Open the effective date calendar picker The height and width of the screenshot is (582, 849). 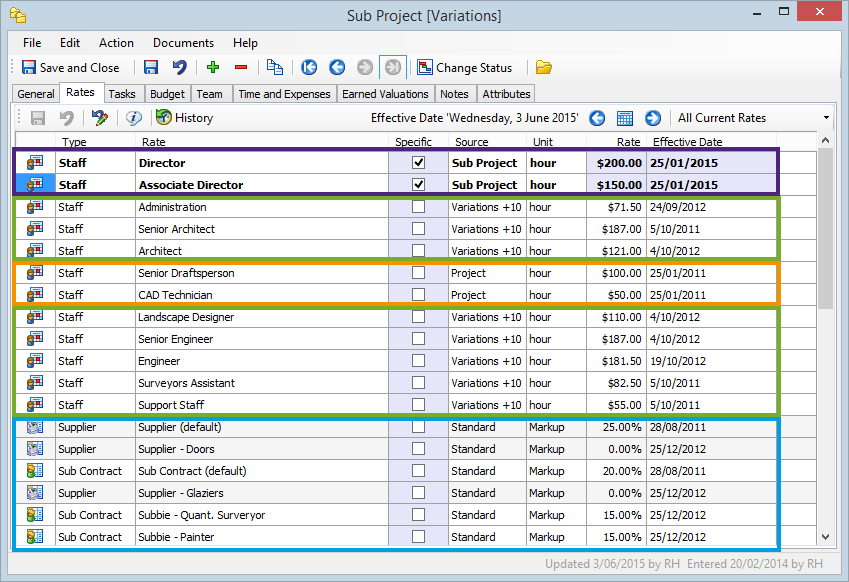[x=625, y=117]
